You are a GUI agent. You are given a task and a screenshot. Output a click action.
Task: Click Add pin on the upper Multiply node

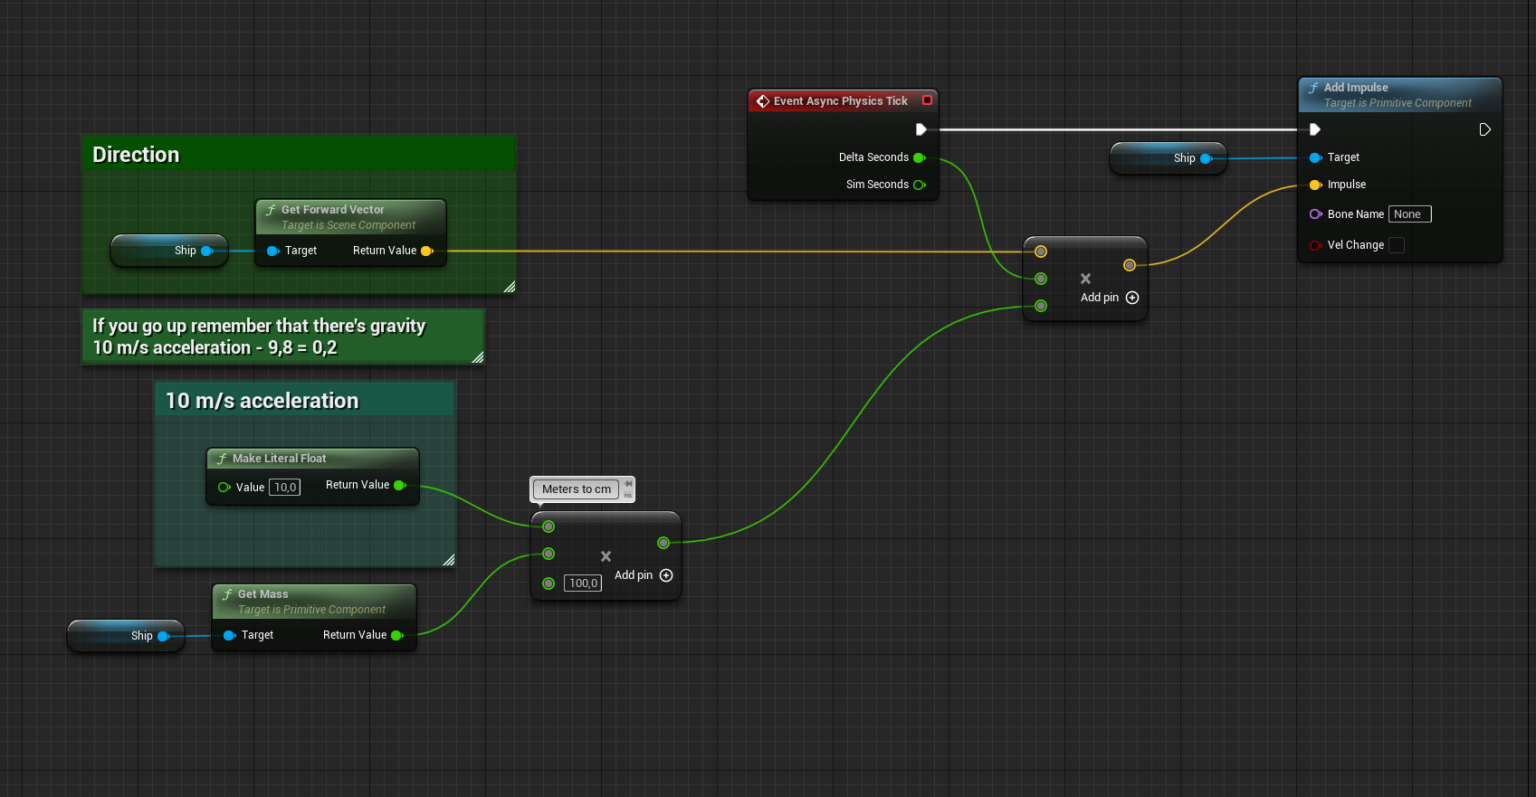pyautogui.click(x=1132, y=297)
